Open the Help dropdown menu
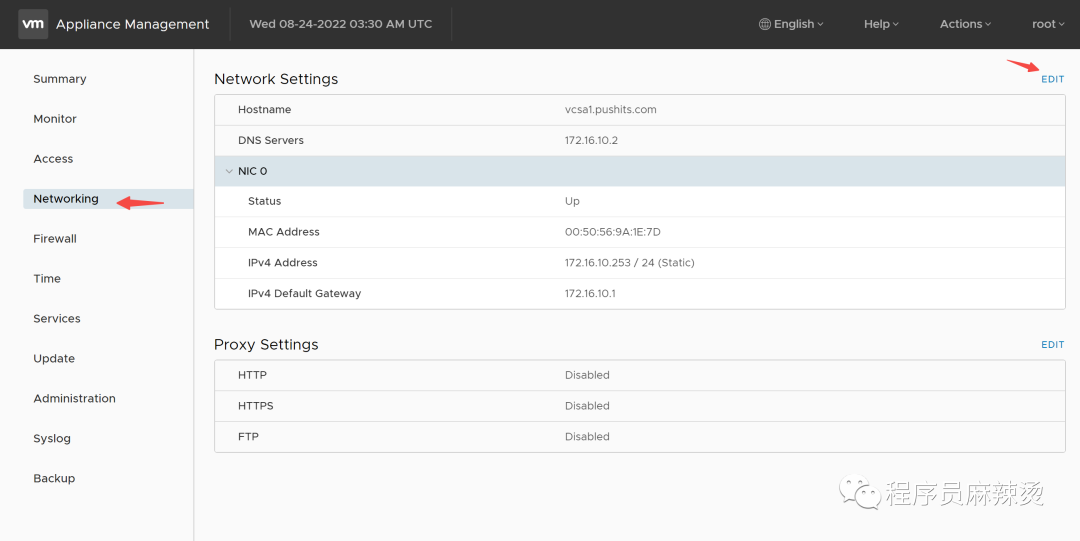The image size is (1080, 541). (881, 24)
